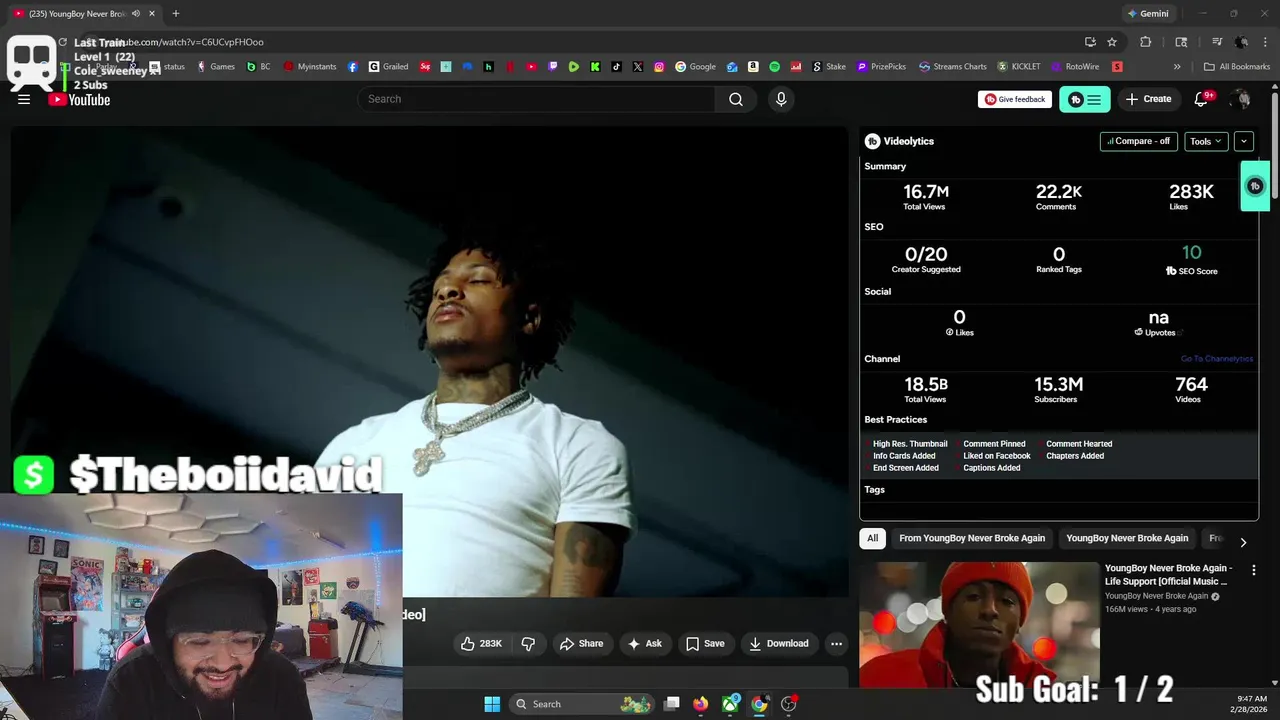Follow Go To Channelytics link
Screen dimensions: 1280x720
(x=1216, y=359)
